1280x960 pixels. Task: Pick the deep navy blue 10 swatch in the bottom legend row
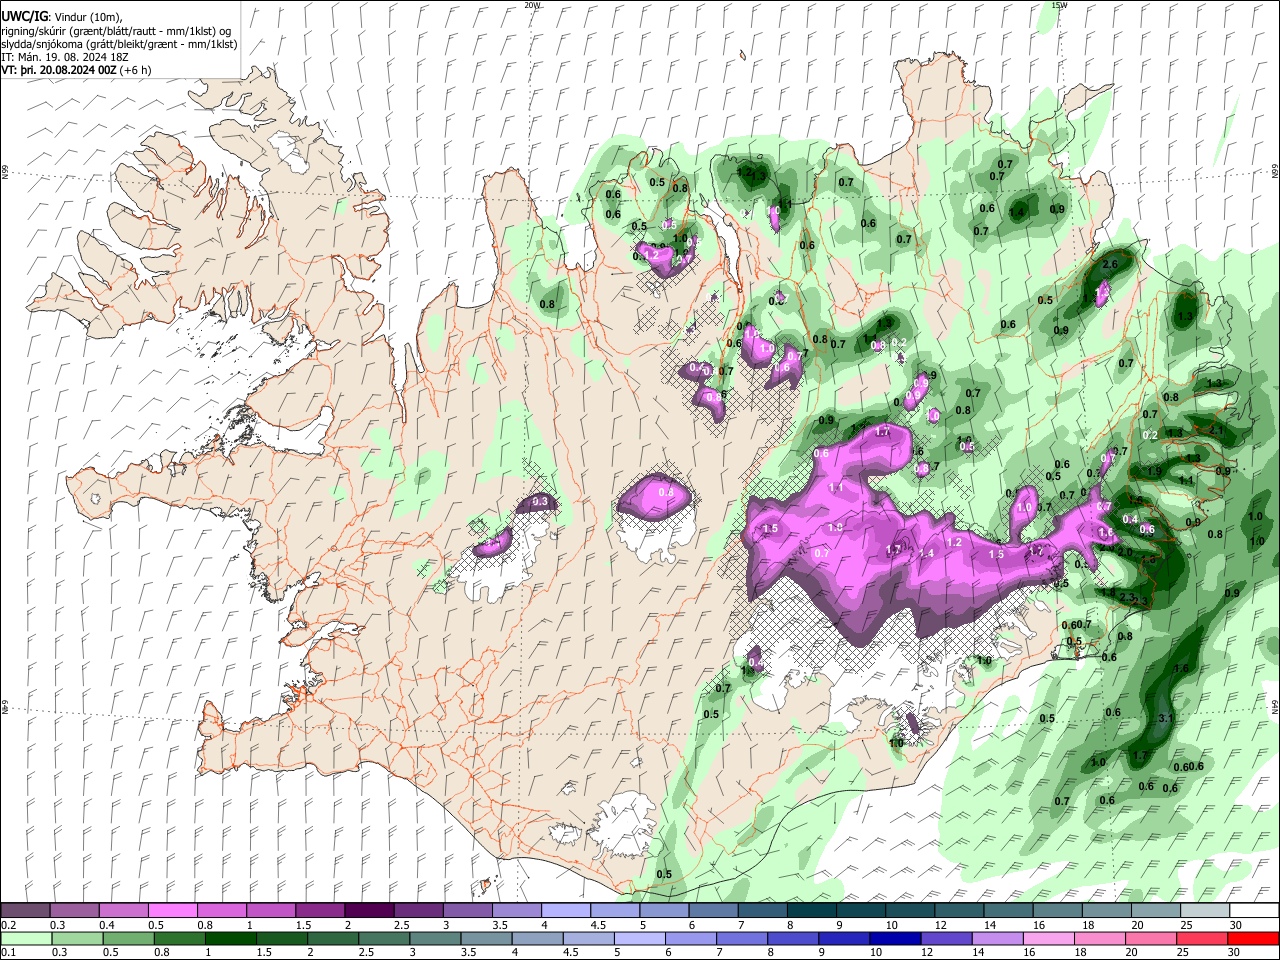[x=894, y=939]
